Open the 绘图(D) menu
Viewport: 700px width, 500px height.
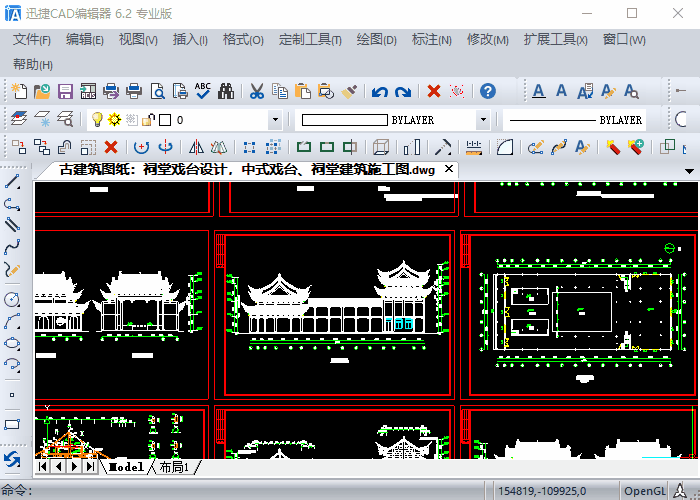point(376,40)
